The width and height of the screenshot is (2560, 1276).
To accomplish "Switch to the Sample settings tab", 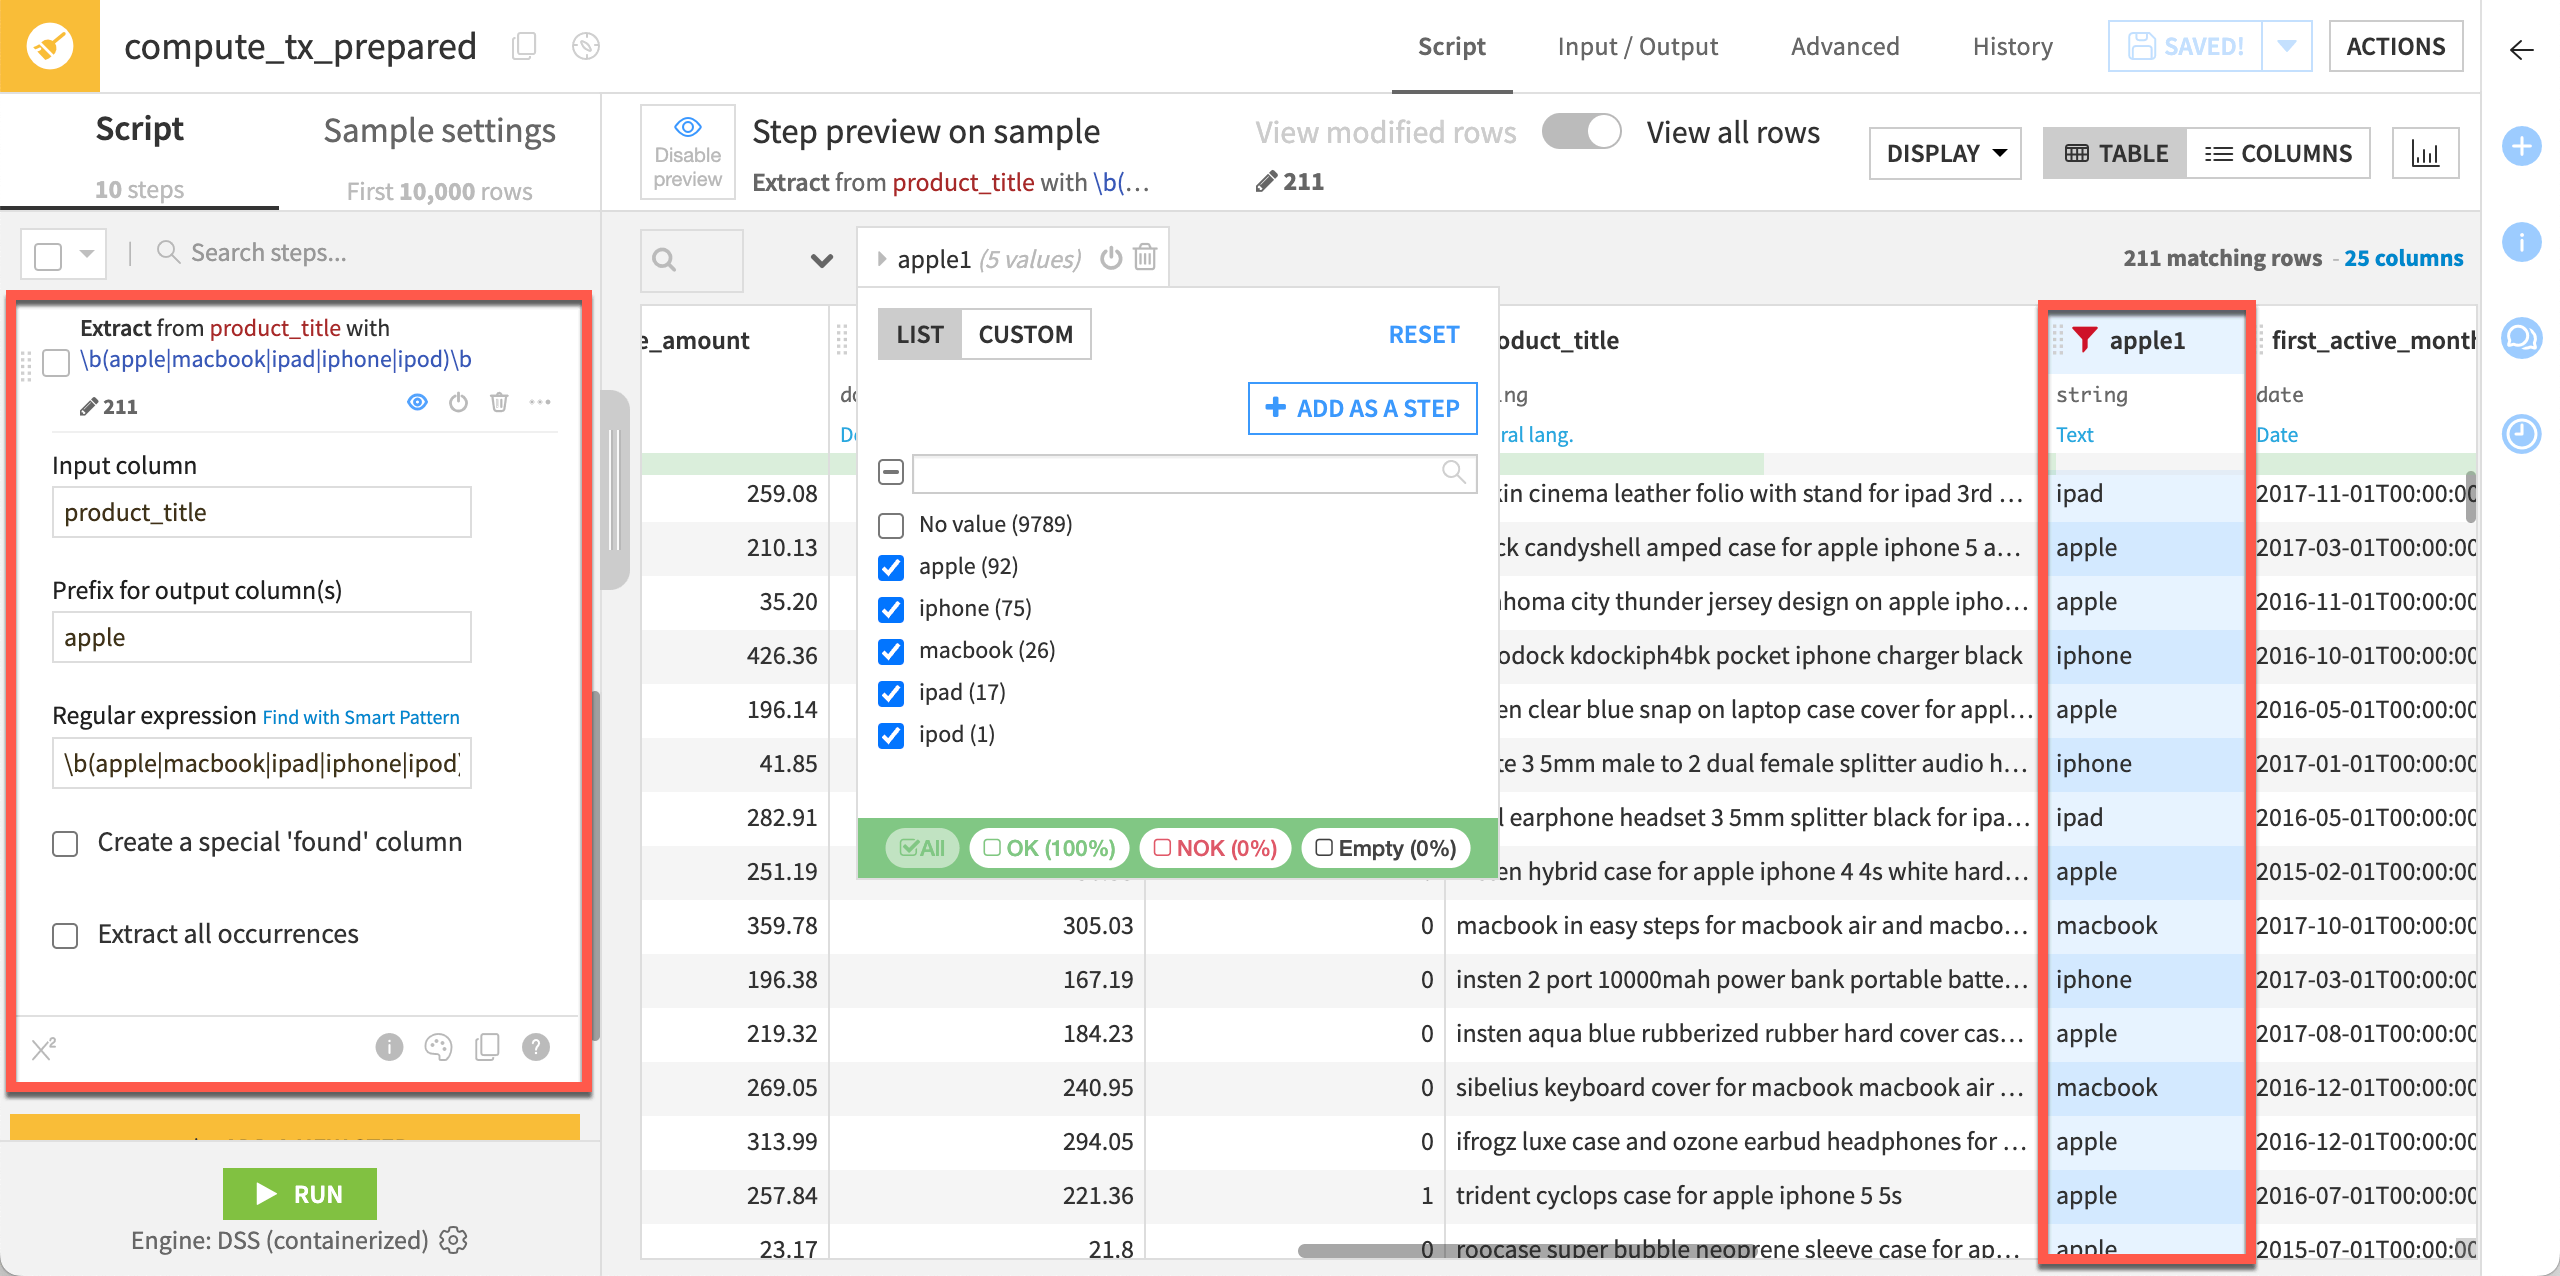I will click(439, 130).
